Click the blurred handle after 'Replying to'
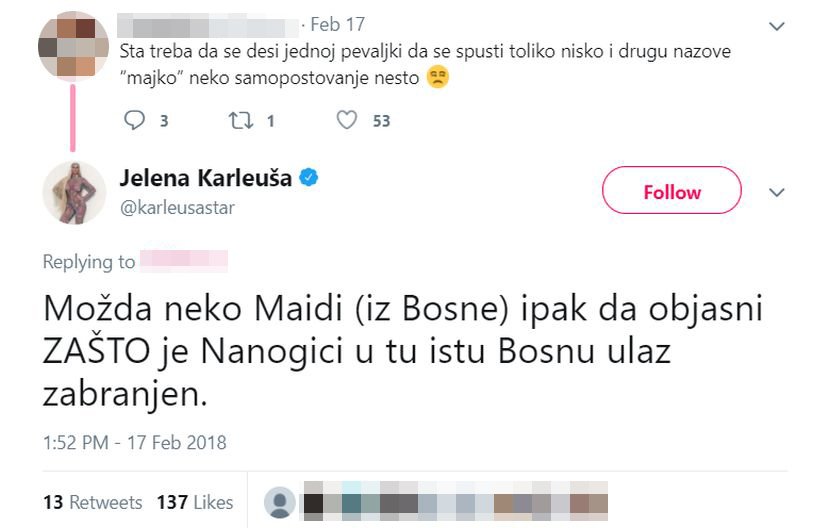Screen dimensions: 830x528 (x=184, y=262)
